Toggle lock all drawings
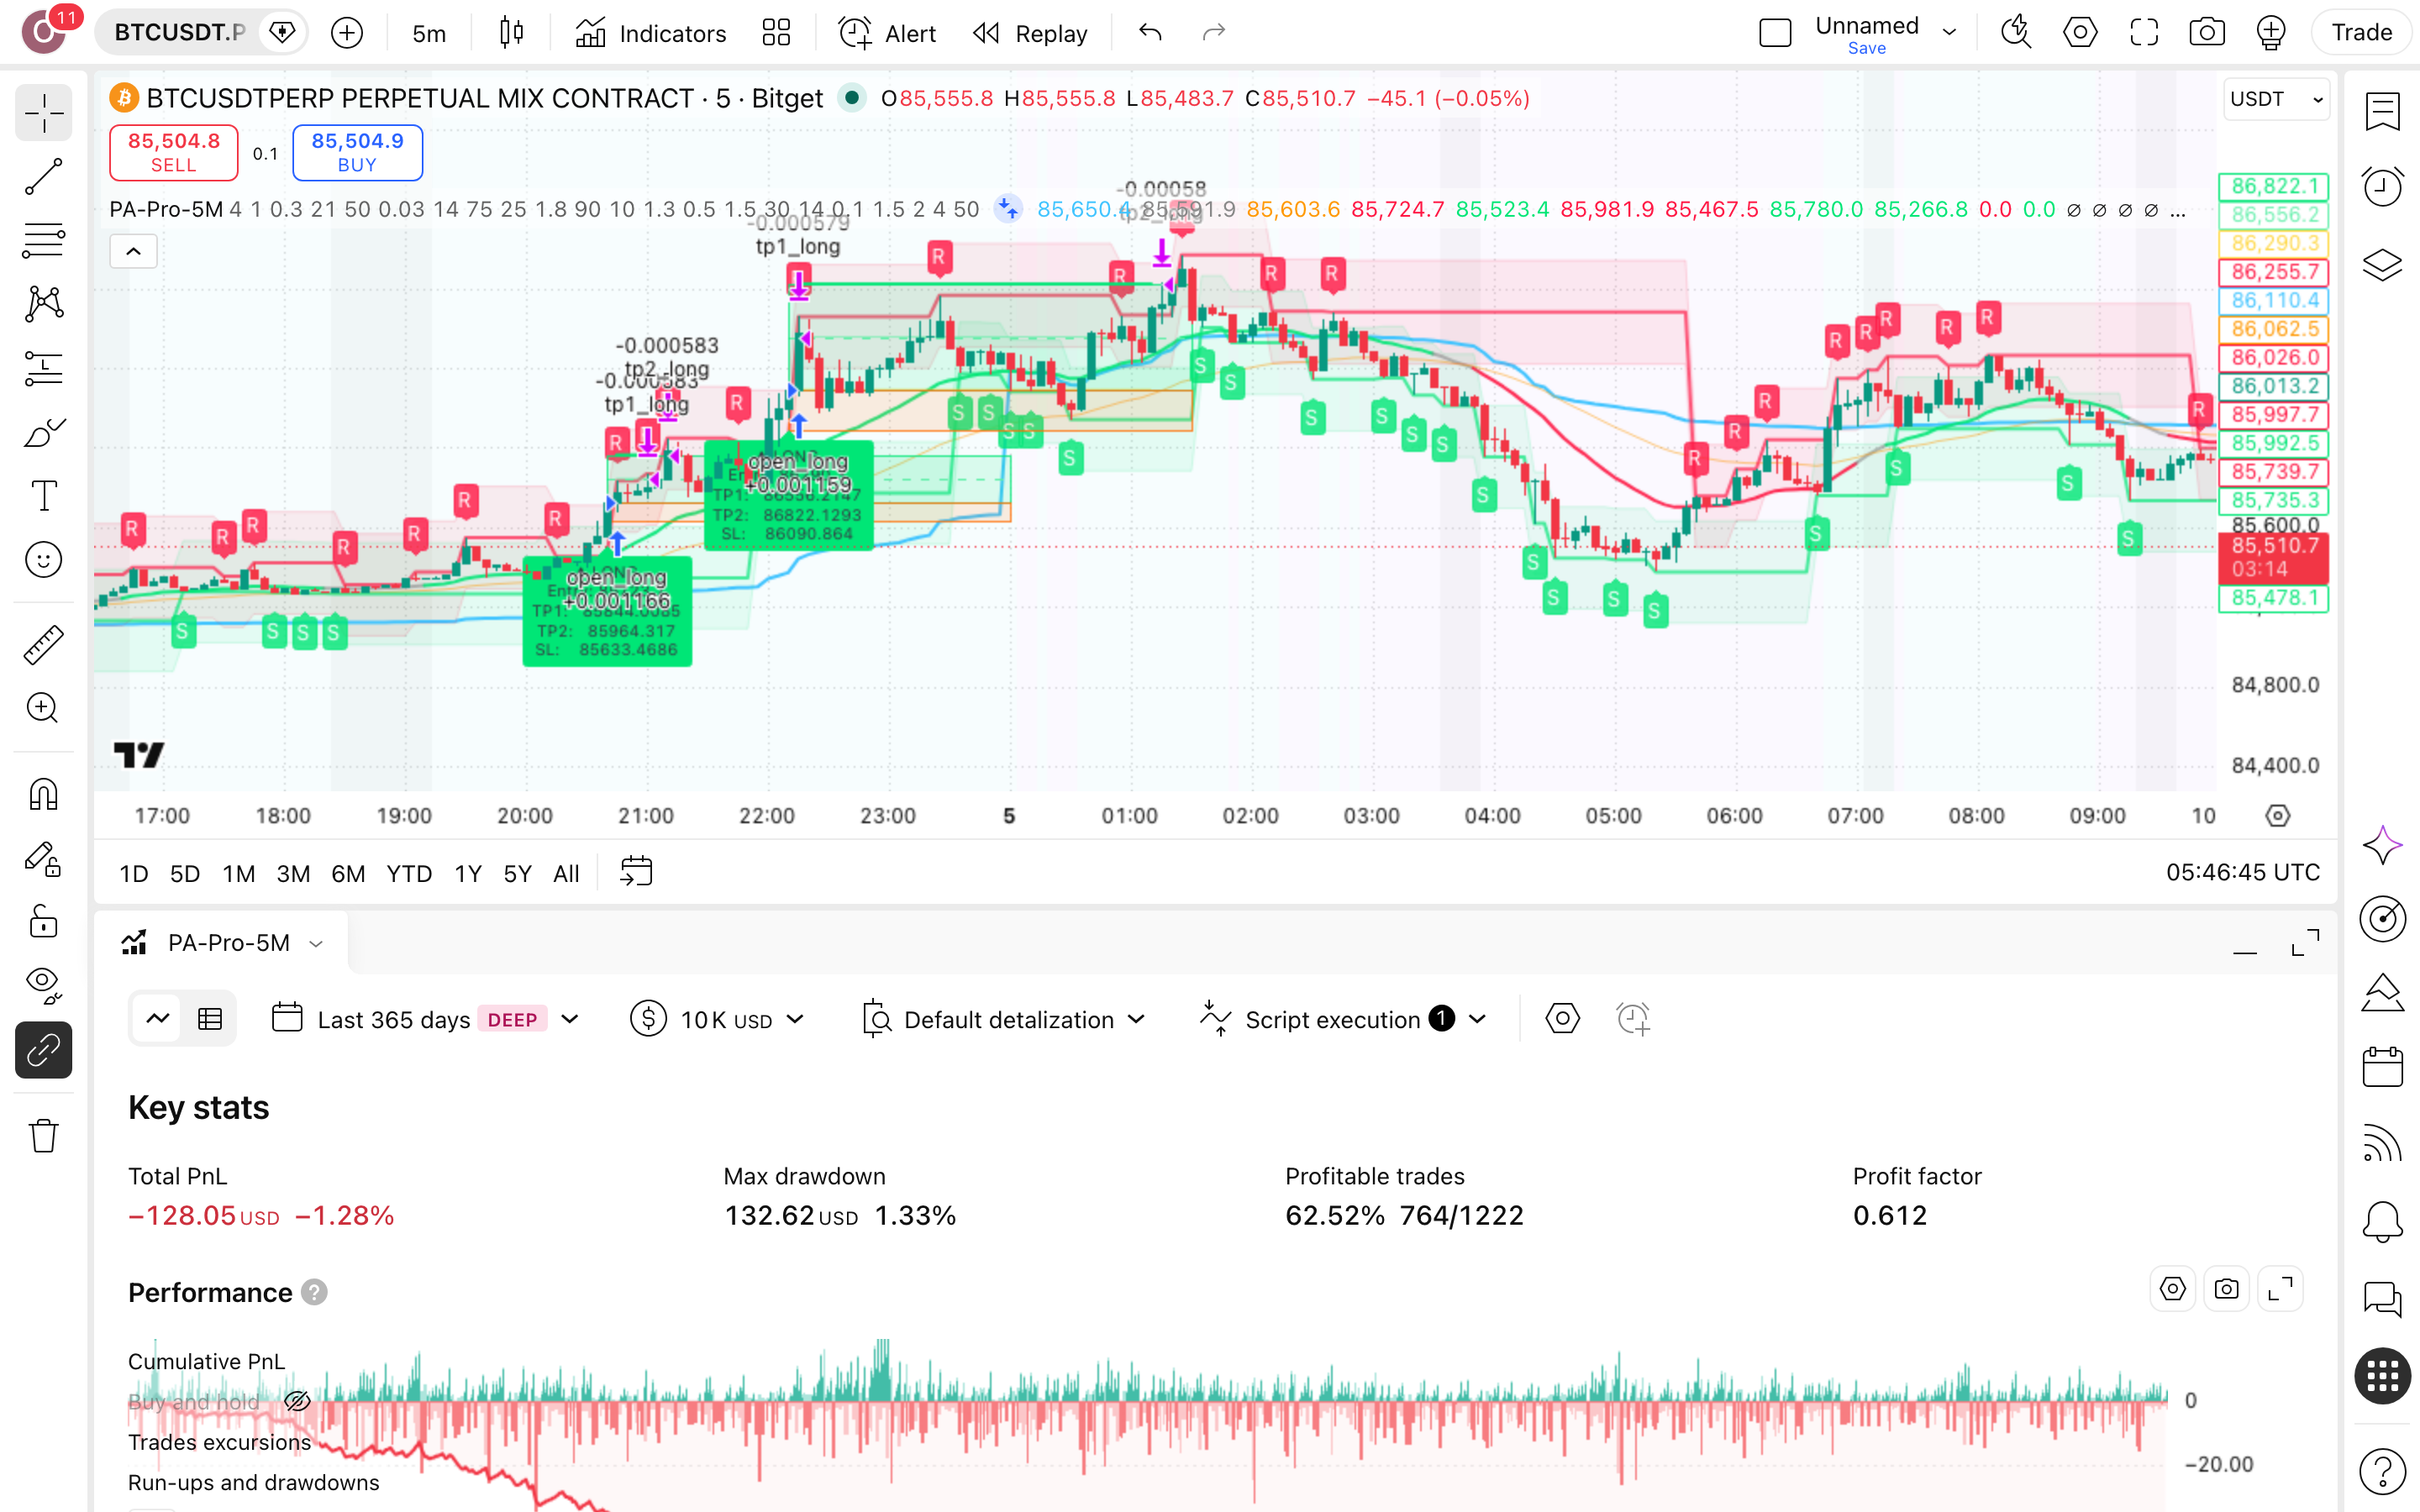Image resolution: width=2420 pixels, height=1512 pixels. click(43, 922)
